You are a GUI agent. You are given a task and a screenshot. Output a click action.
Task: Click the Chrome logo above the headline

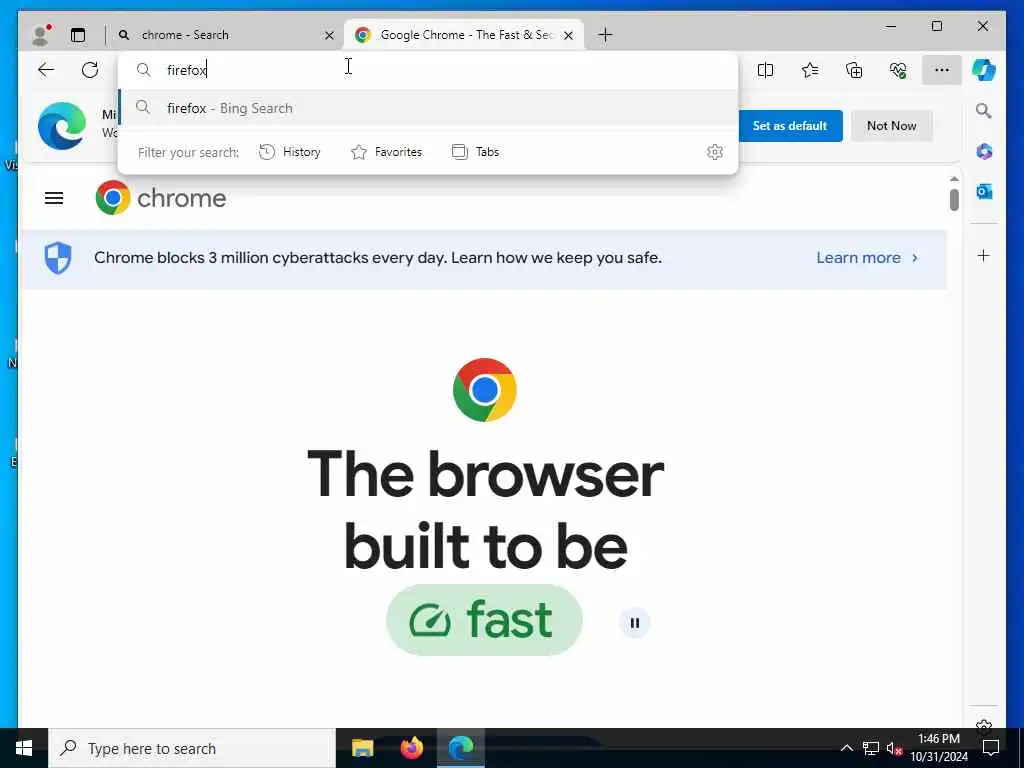tap(485, 390)
